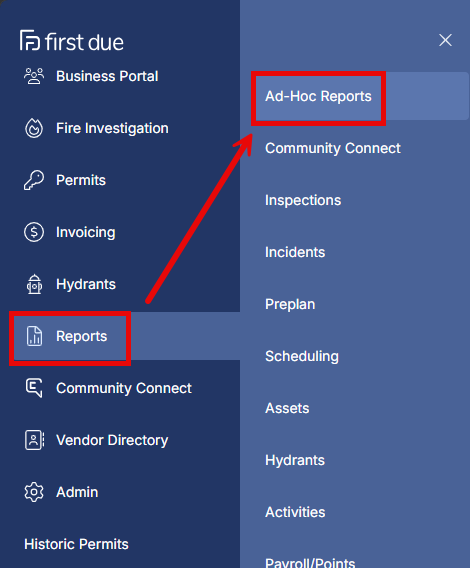Image resolution: width=470 pixels, height=568 pixels.
Task: Click the First Due logo
Action: coord(72,41)
